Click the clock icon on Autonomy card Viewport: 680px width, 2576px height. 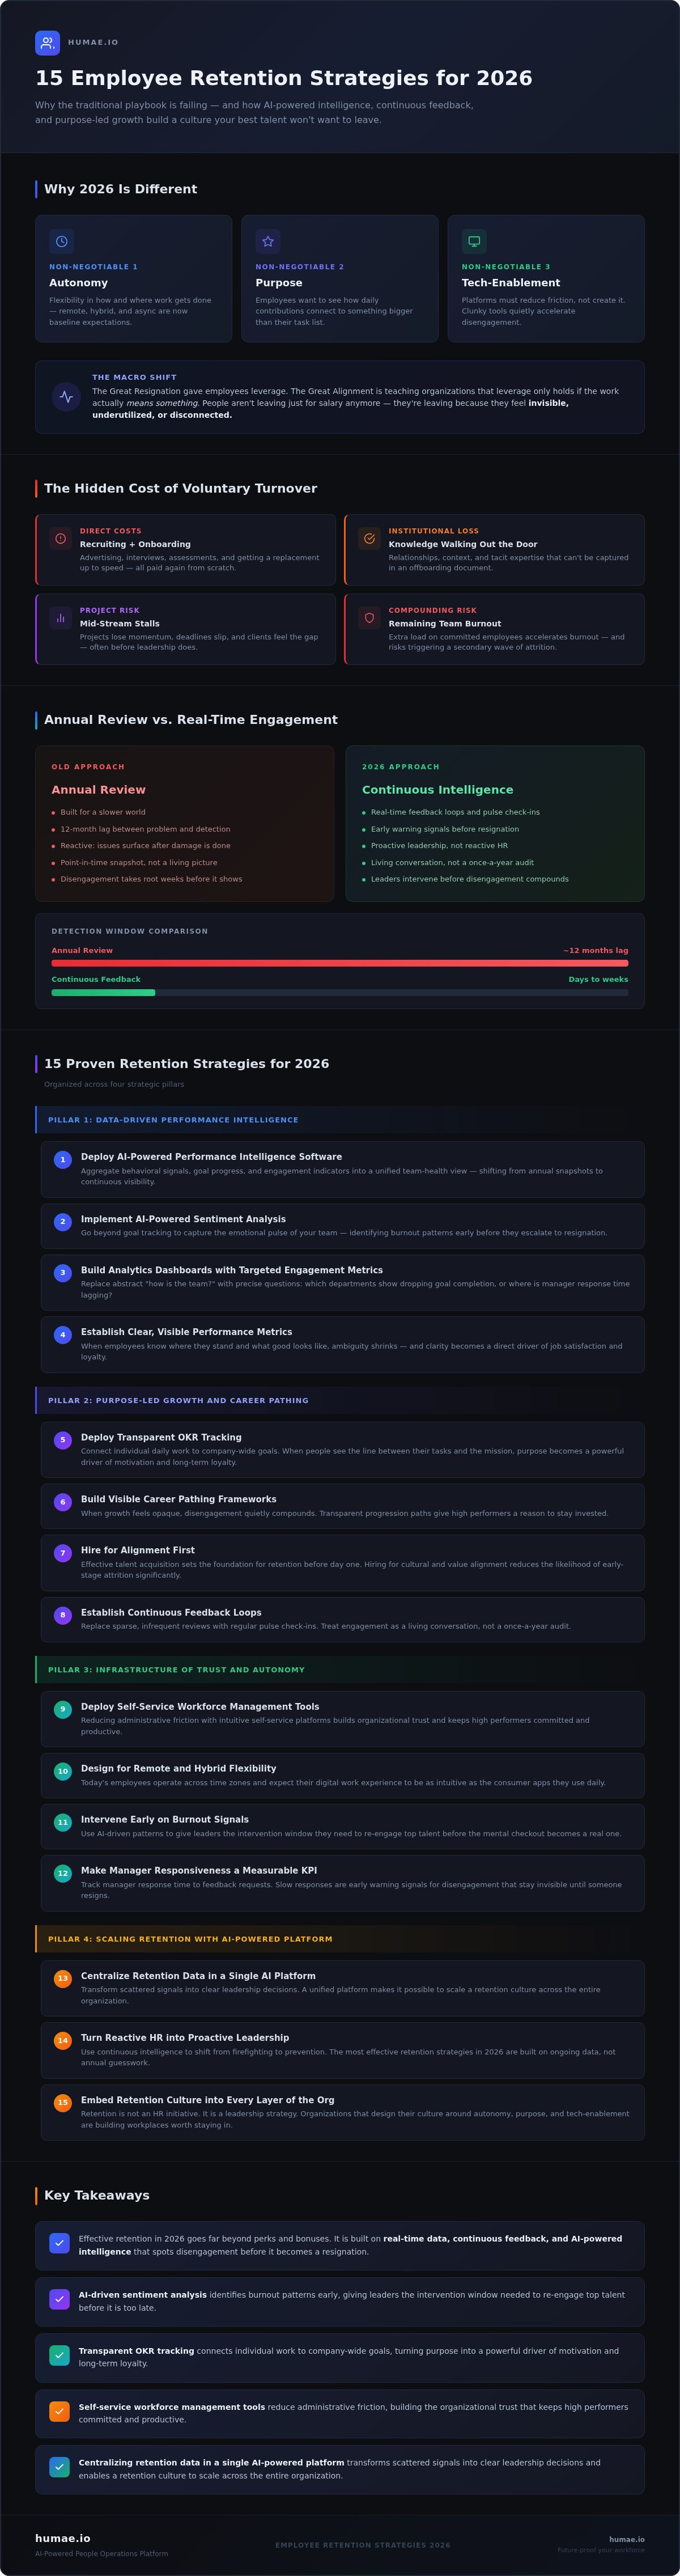tap(62, 241)
